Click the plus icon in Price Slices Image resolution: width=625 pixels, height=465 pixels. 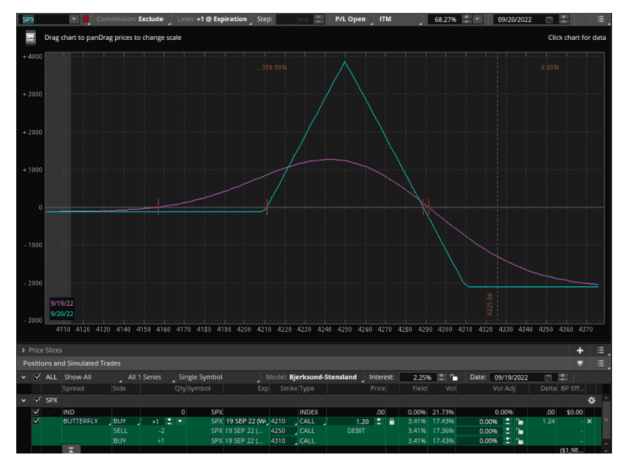click(x=580, y=350)
